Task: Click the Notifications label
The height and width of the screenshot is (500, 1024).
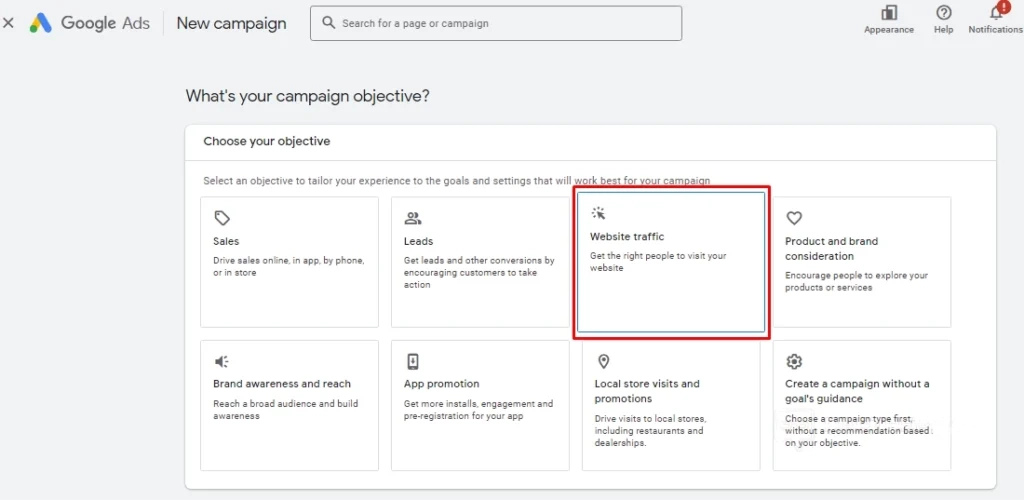Action: [996, 29]
